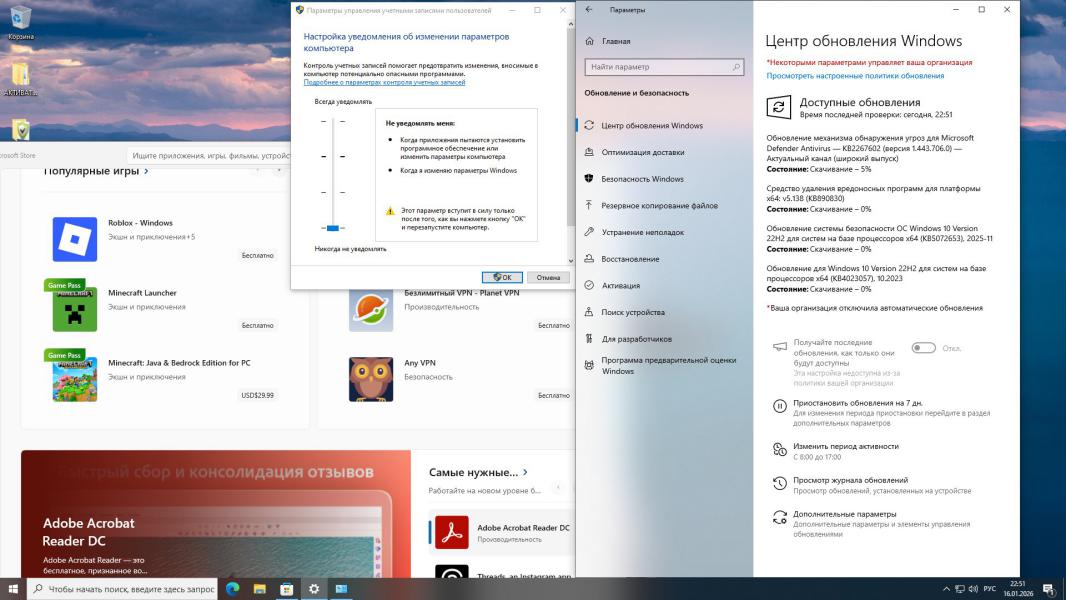The width and height of the screenshot is (1066, 600).
Task: Open Корзина on the desktop
Action: (20, 18)
